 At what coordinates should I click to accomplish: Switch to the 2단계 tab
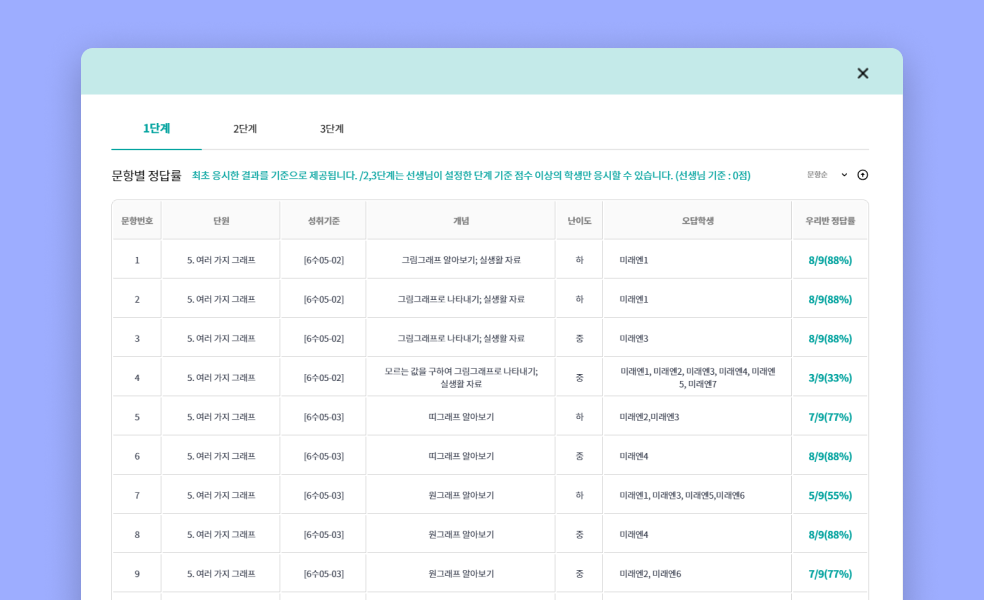[245, 129]
